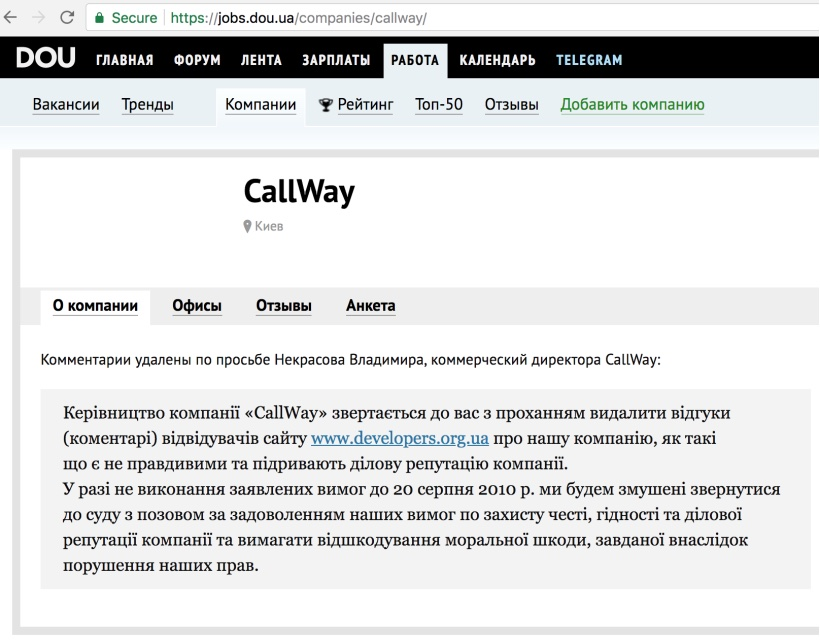Switch to the Офисы tab

tap(196, 307)
